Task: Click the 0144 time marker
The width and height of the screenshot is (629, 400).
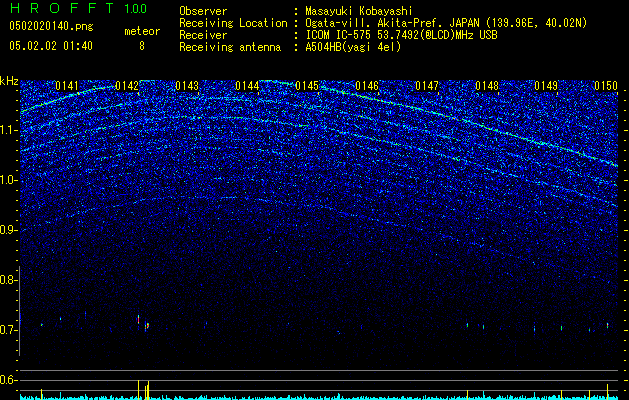Action: point(247,86)
